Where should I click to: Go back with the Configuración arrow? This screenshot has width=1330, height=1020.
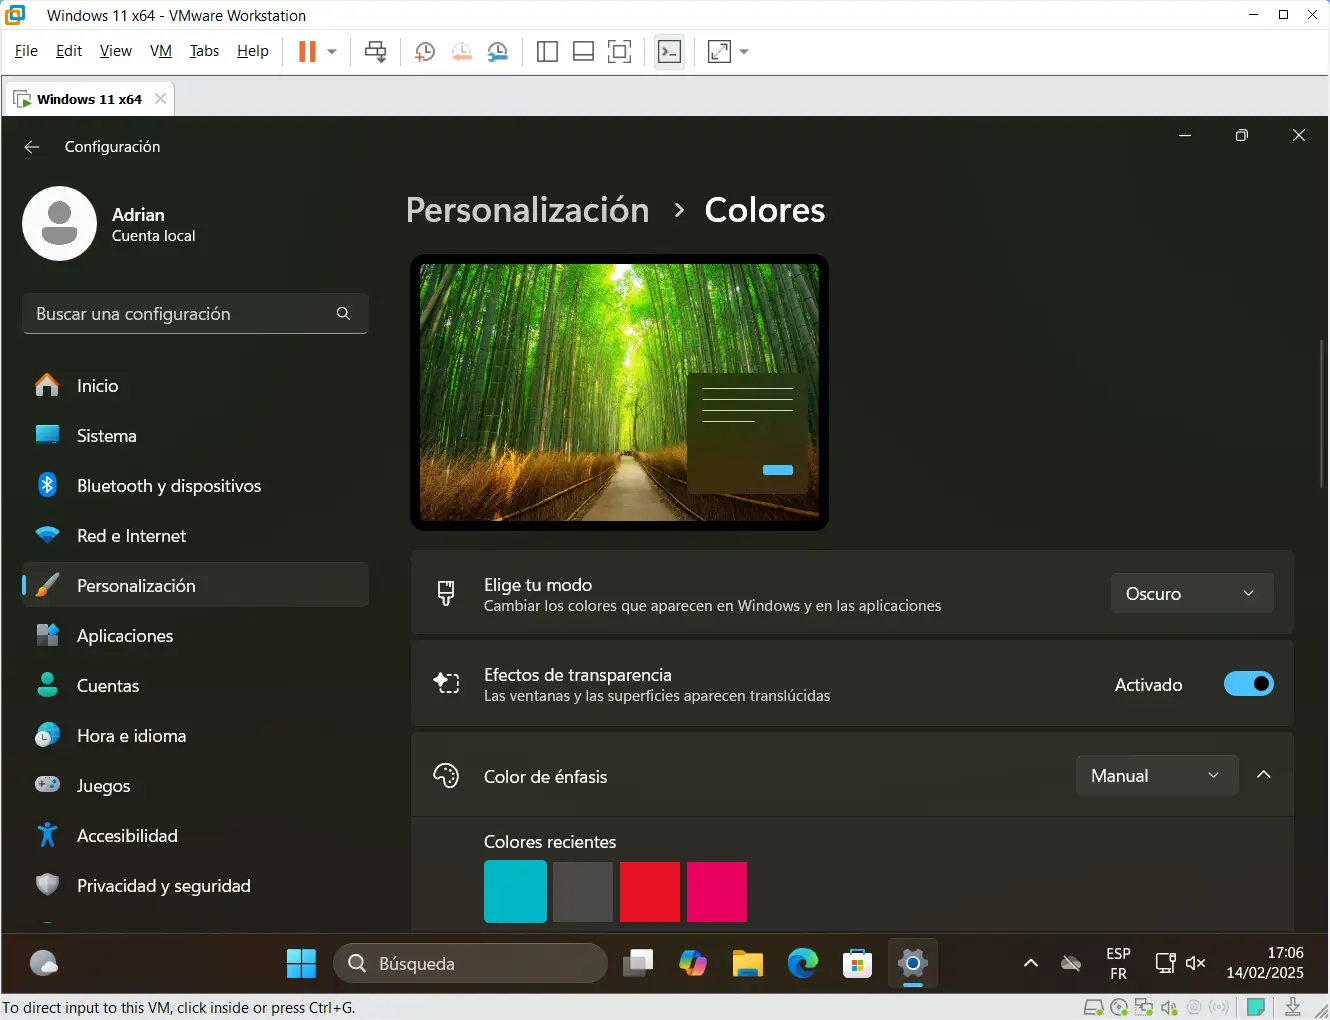(x=32, y=147)
